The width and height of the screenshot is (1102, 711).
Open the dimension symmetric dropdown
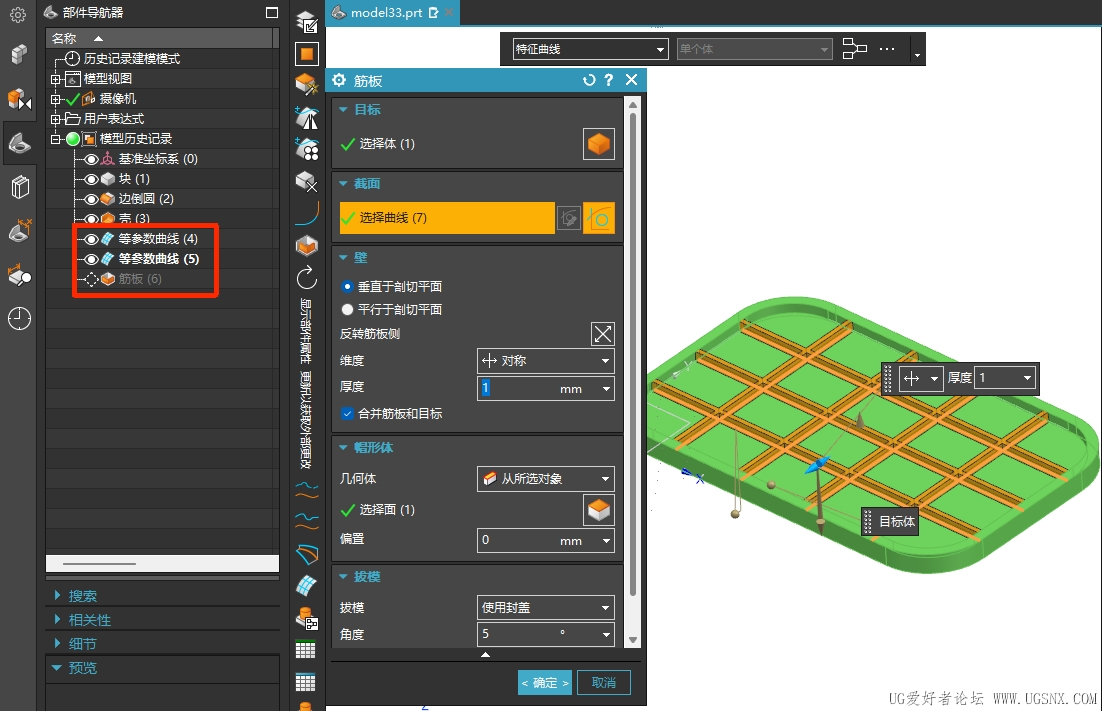[x=545, y=361]
